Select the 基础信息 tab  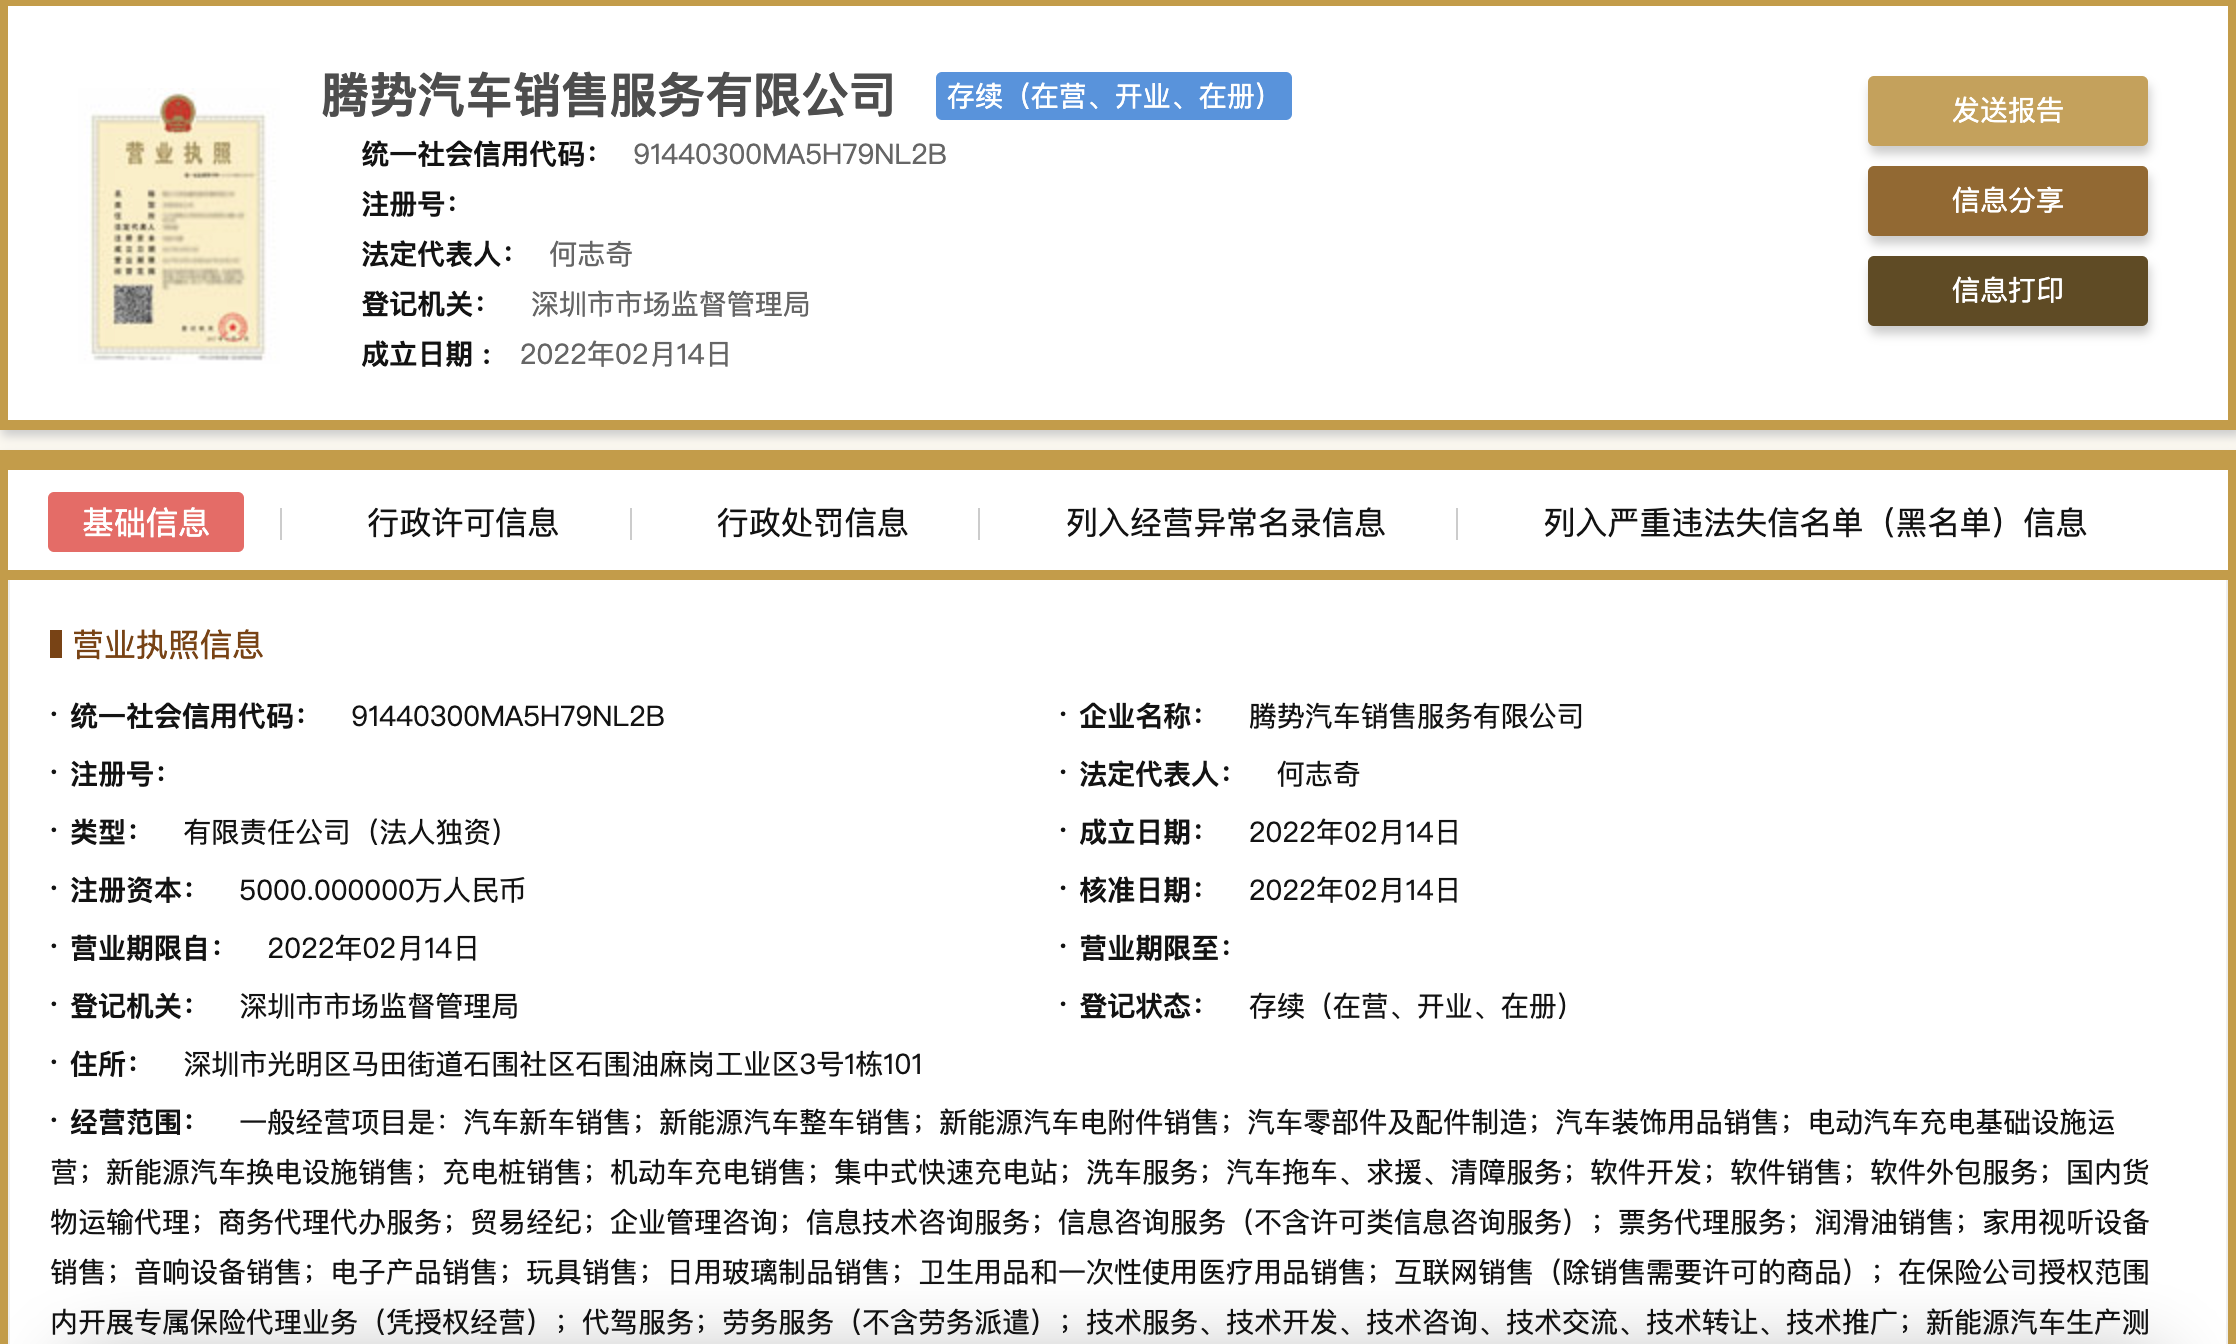(146, 522)
